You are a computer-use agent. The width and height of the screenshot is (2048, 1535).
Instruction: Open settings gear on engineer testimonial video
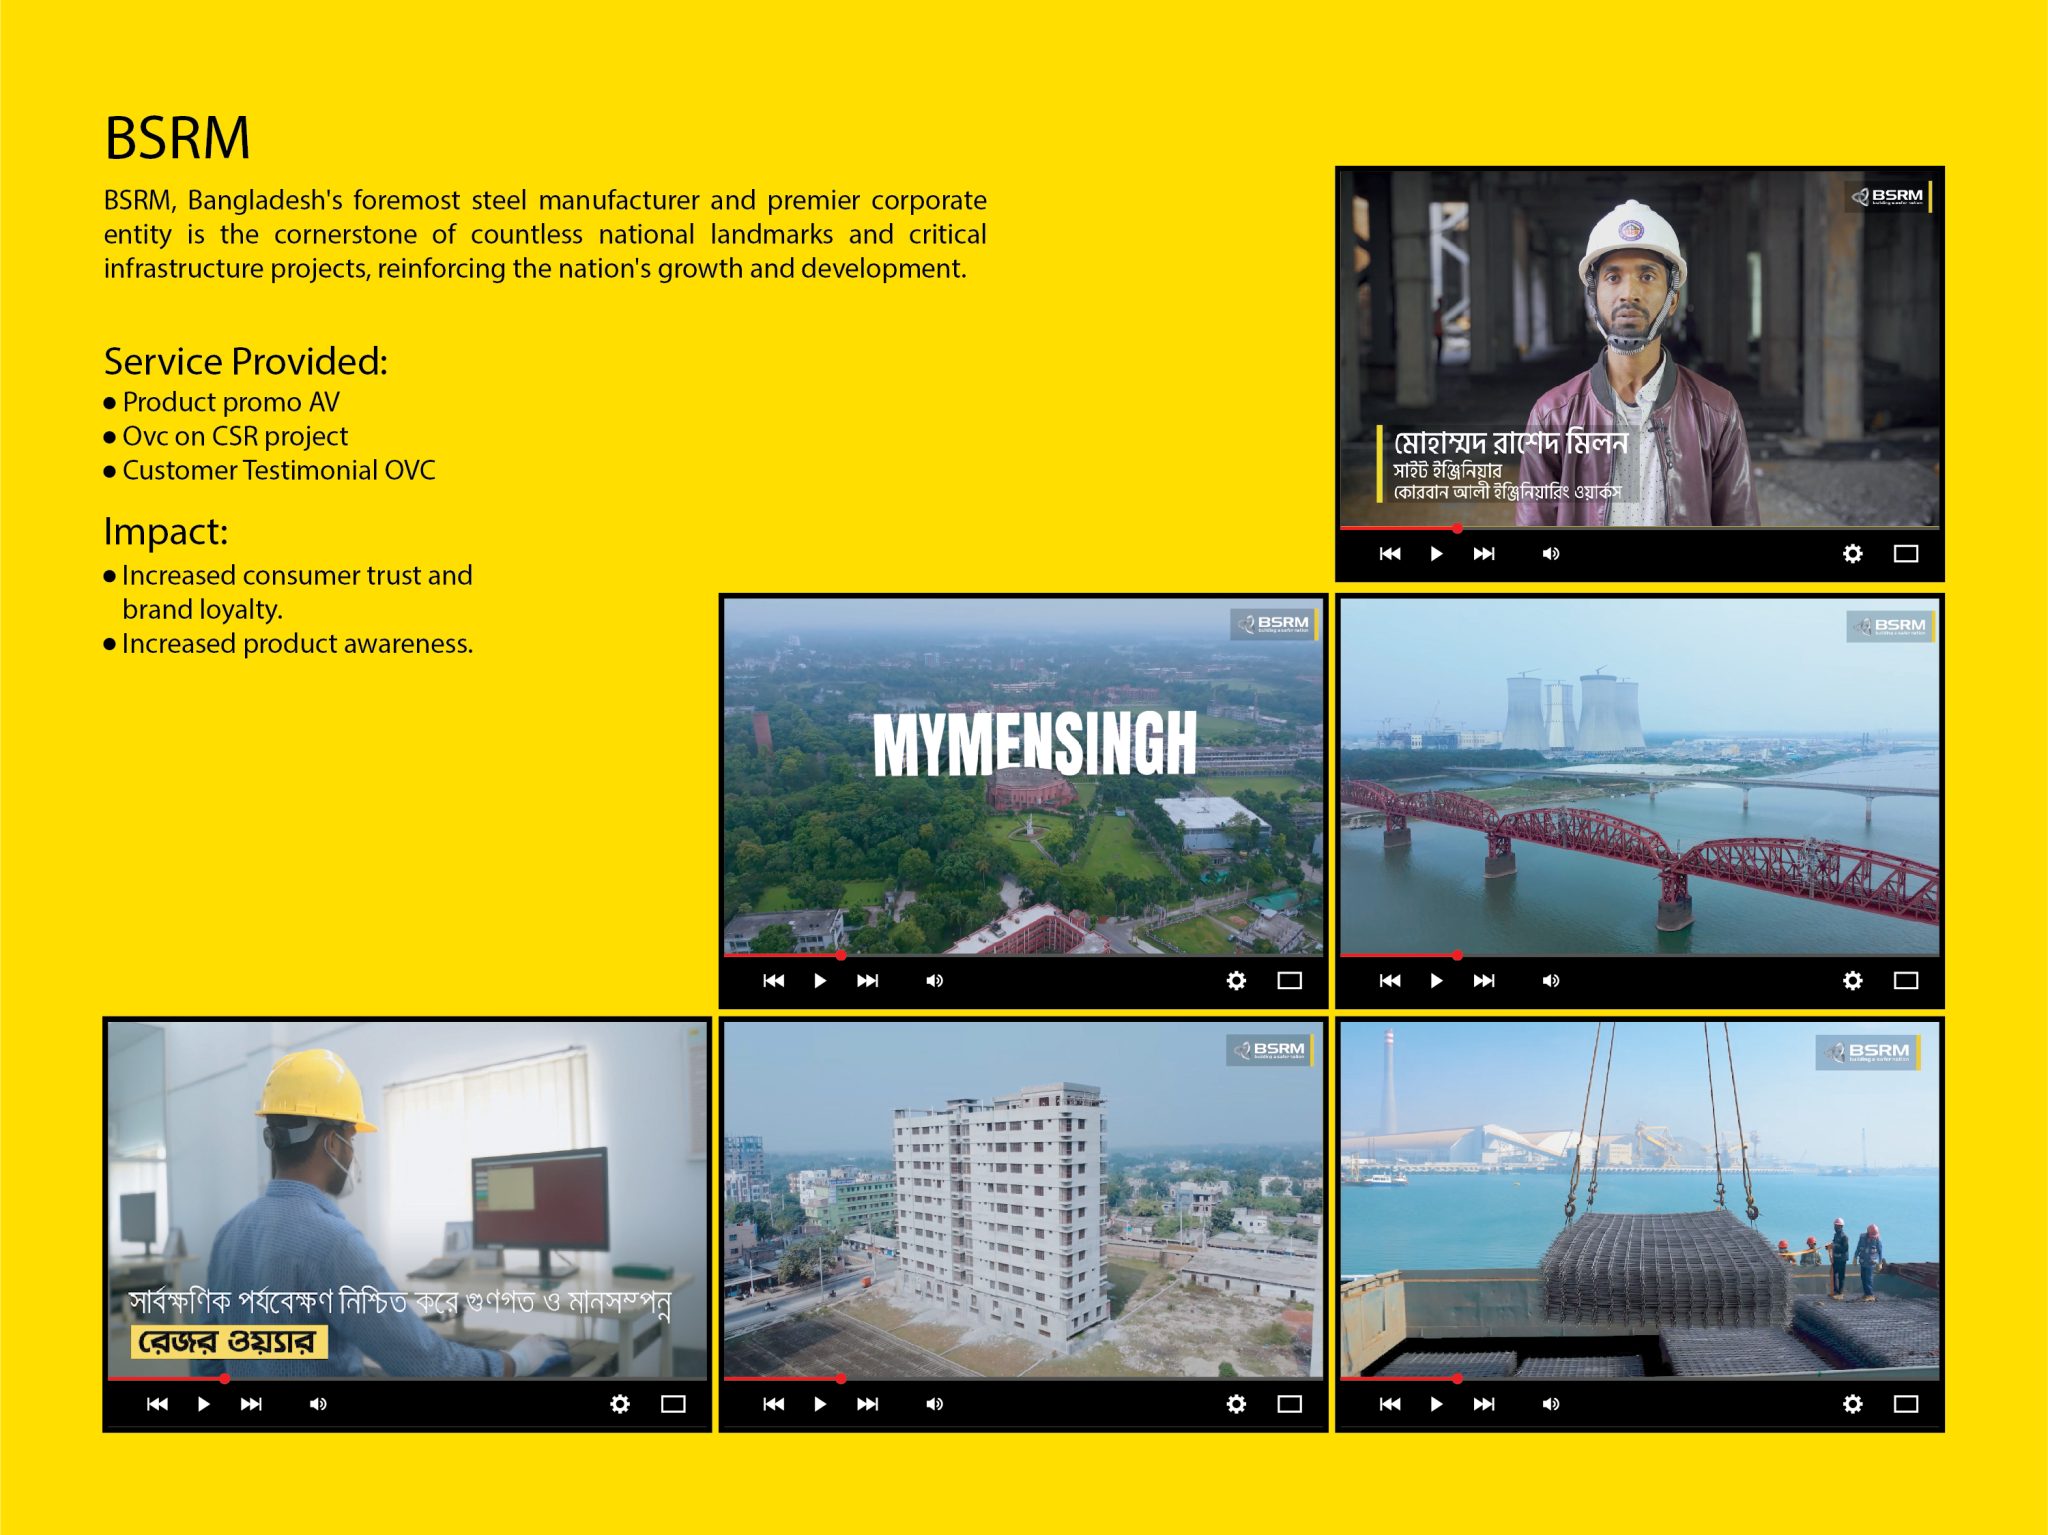point(1853,554)
